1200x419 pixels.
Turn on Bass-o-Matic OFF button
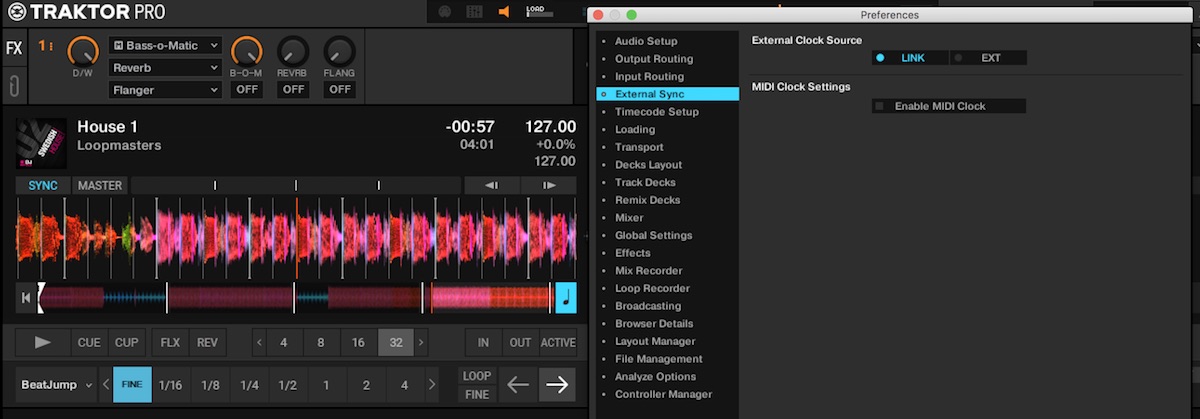[246, 89]
